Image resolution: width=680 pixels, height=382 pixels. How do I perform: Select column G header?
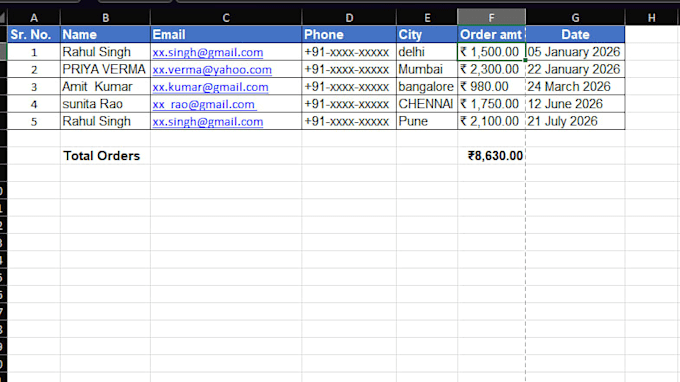pyautogui.click(x=575, y=18)
